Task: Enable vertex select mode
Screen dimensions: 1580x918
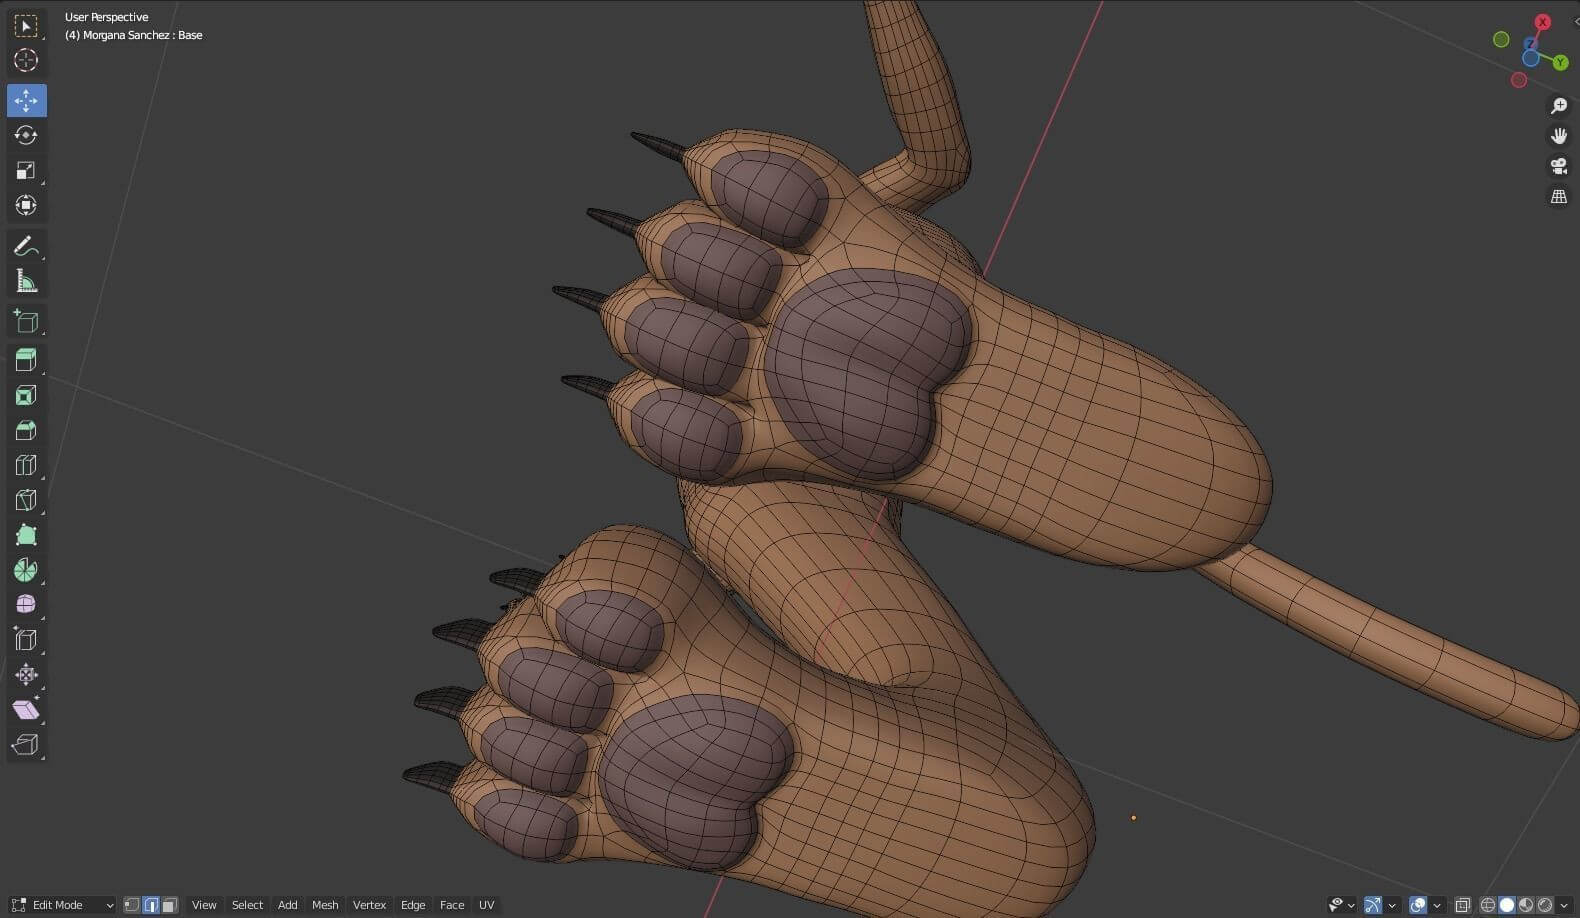Action: tap(132, 905)
